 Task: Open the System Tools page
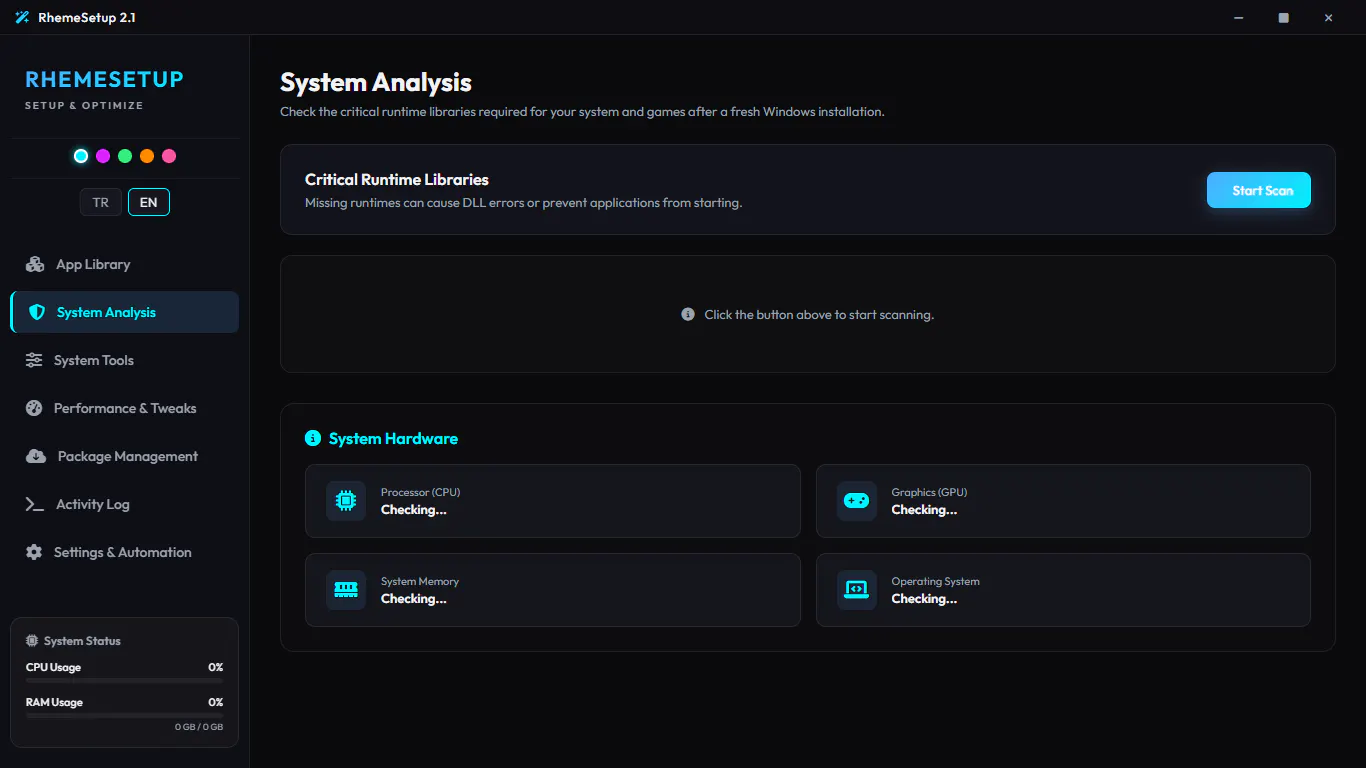(124, 360)
